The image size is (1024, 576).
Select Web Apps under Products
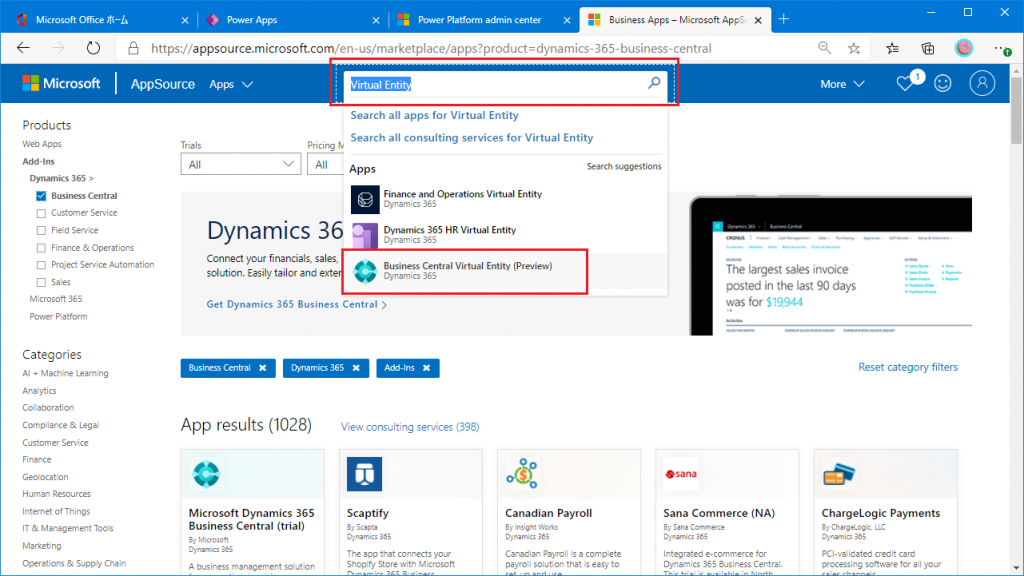pos(42,144)
